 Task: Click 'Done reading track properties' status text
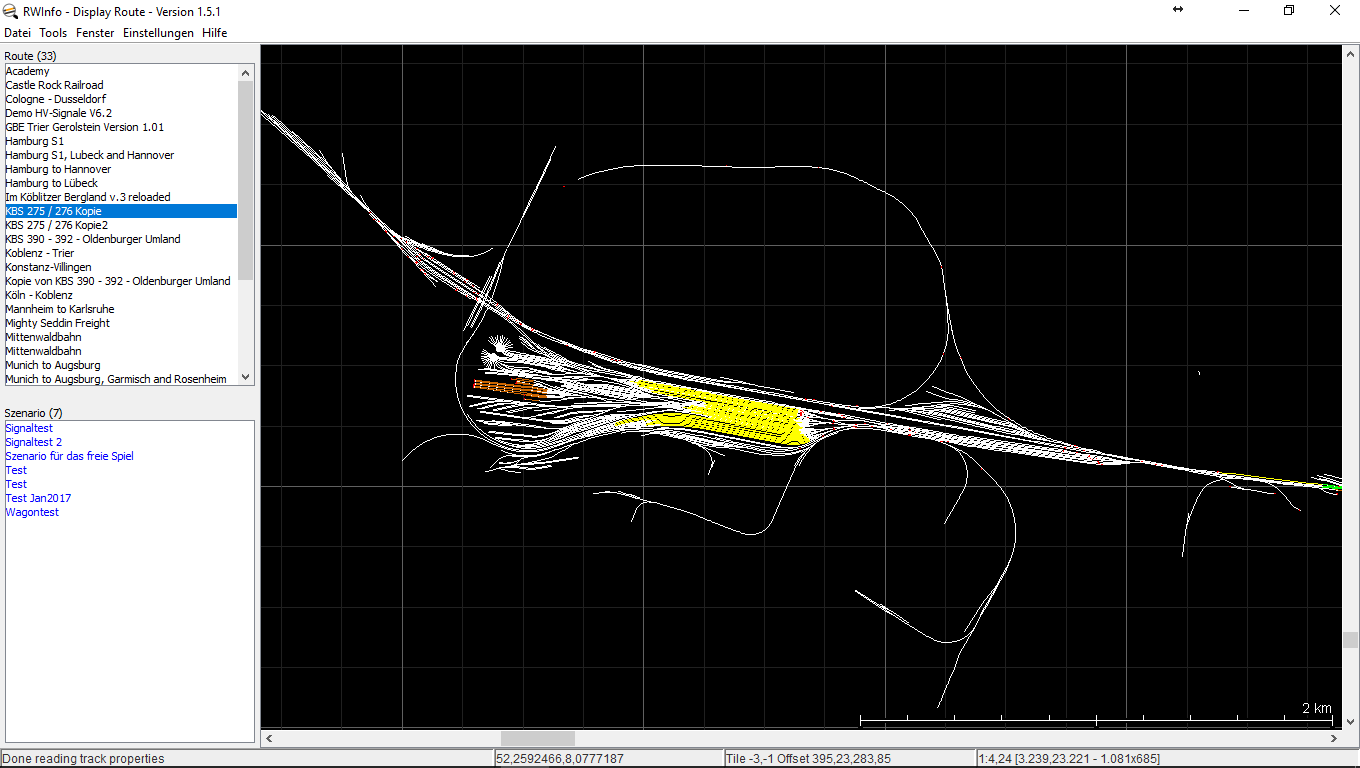coord(84,759)
